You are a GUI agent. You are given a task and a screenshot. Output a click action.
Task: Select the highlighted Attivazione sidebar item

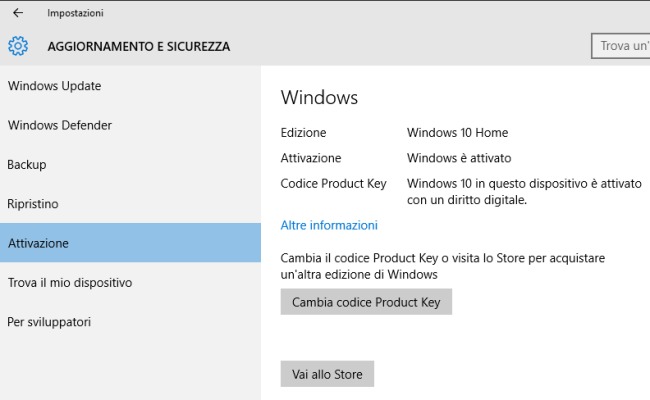39,243
